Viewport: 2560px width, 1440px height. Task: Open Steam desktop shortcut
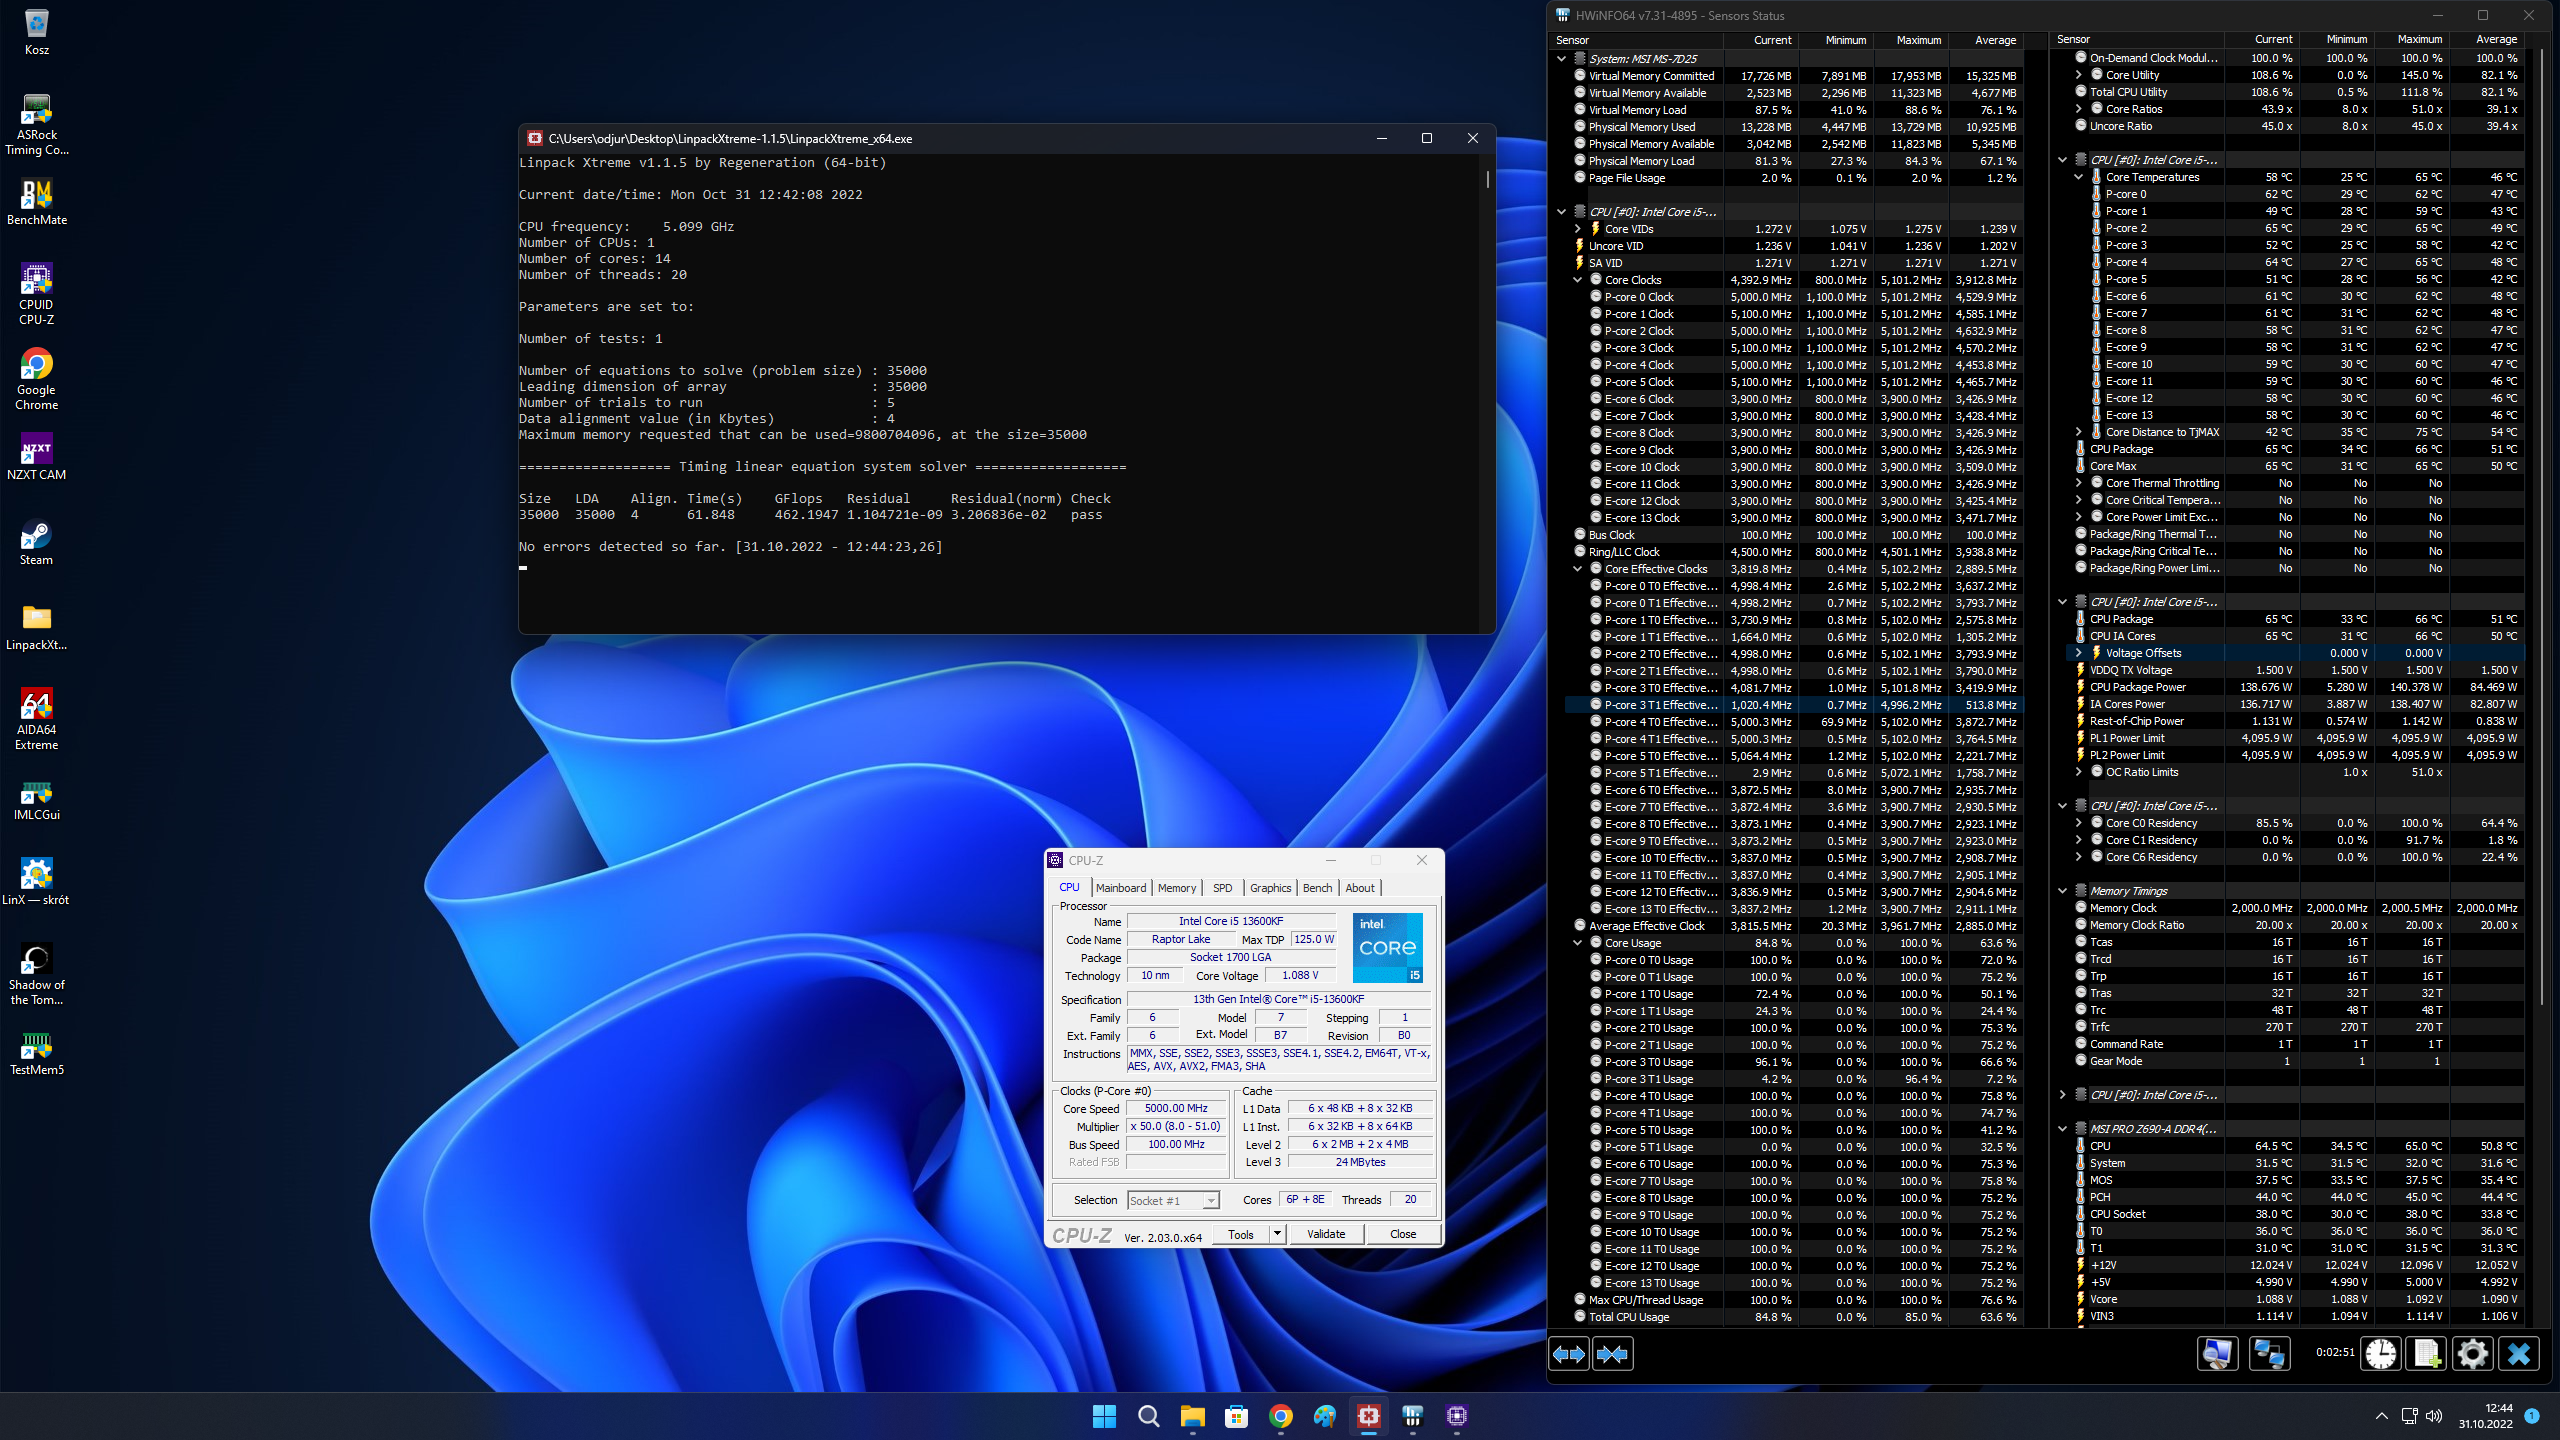(x=37, y=543)
